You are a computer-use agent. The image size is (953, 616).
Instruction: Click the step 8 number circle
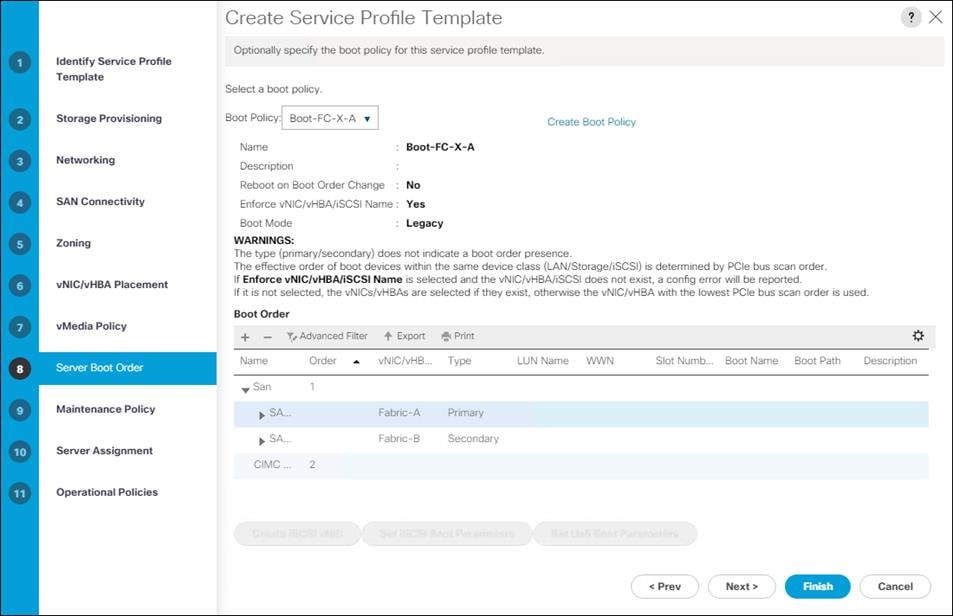click(19, 368)
